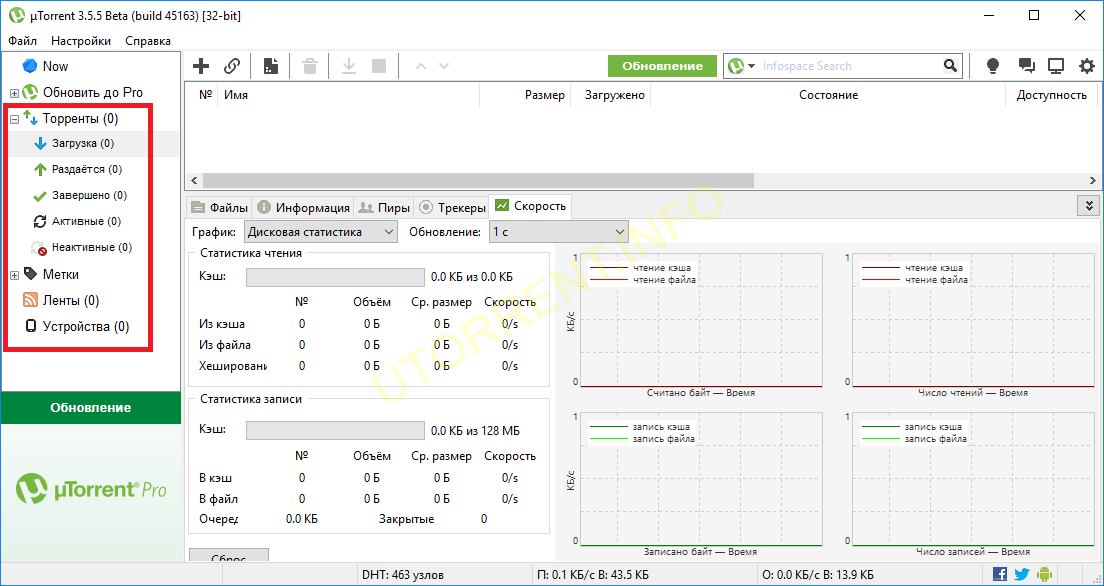Sort by the Состояние column header
The width and height of the screenshot is (1104, 586).
[828, 95]
